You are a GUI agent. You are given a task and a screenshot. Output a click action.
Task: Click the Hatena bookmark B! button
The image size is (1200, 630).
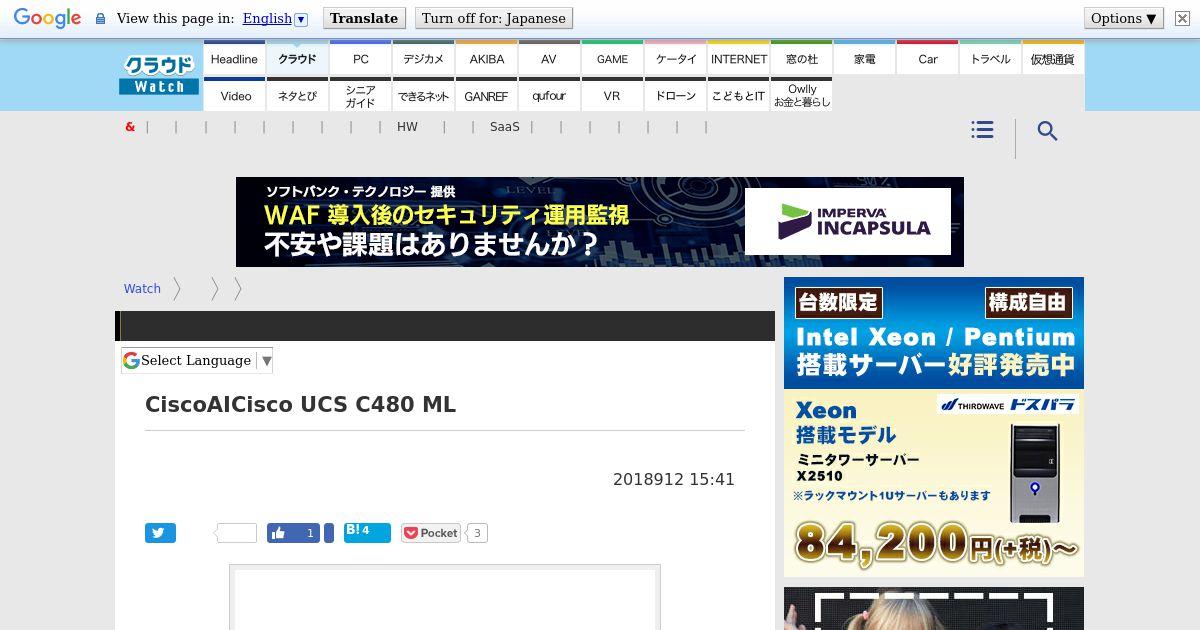367,532
